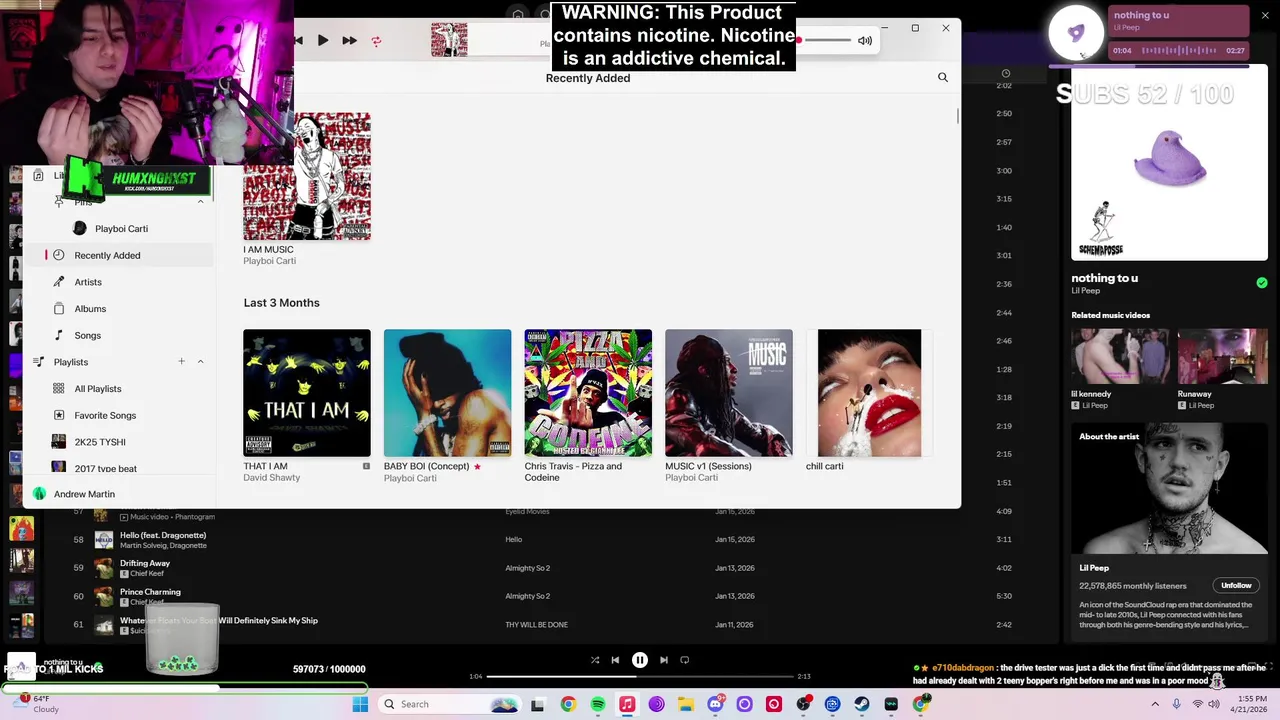This screenshot has width=1280, height=720.
Task: Open Pizza and Codeine album cover
Action: coord(588,393)
